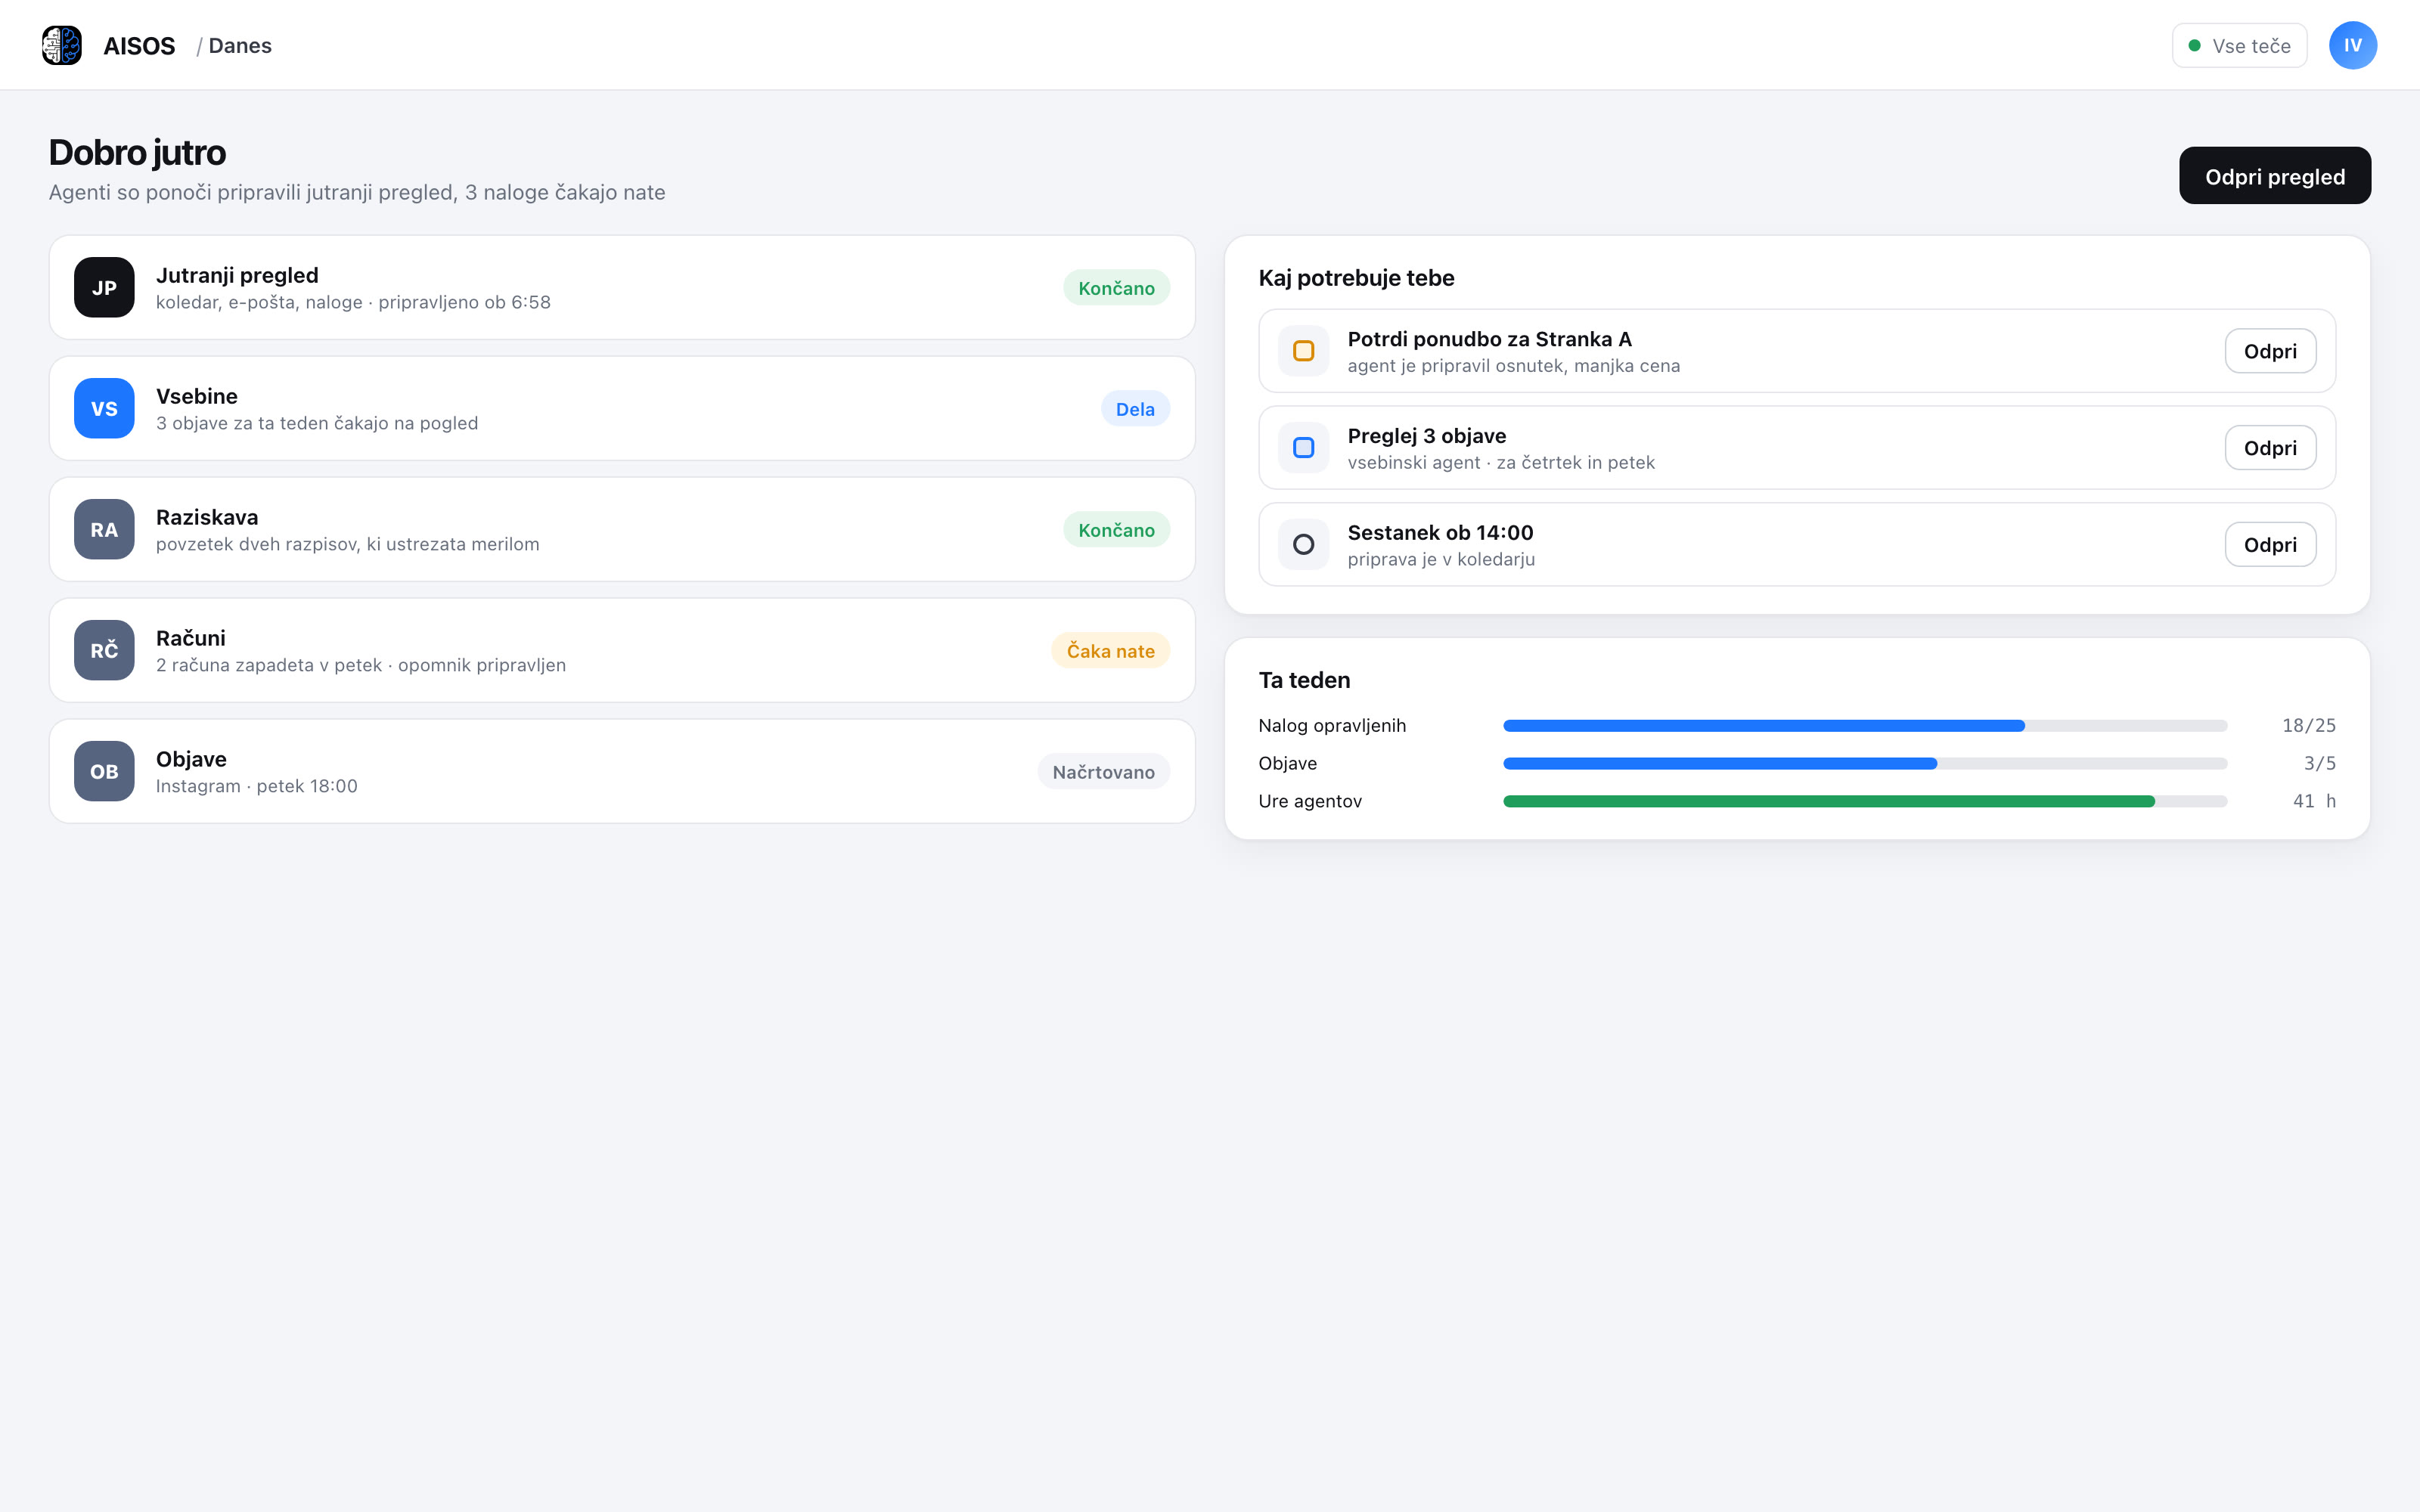Open the Raziskava card title

207,517
